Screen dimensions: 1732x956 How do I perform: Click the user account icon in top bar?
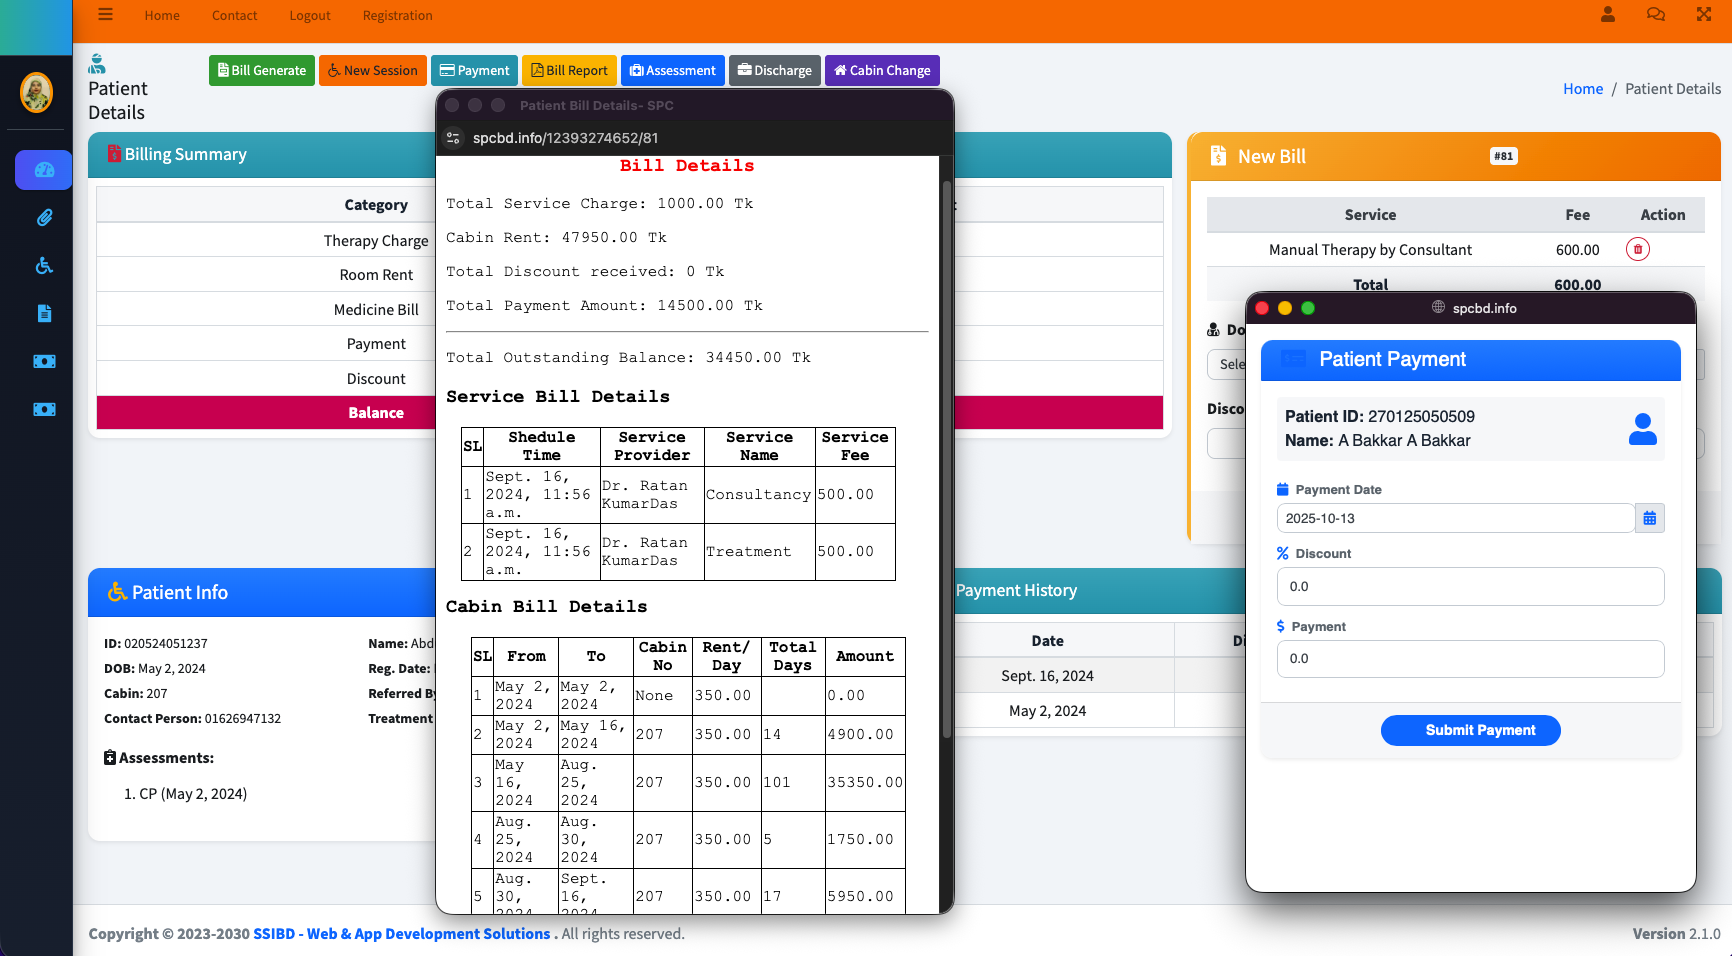point(1608,15)
